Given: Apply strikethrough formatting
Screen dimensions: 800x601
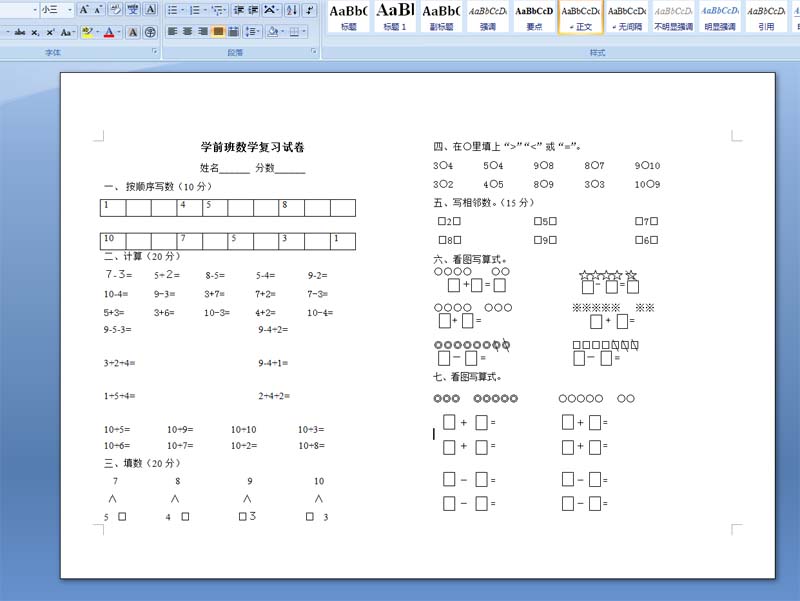Looking at the screenshot, I should pos(20,32).
